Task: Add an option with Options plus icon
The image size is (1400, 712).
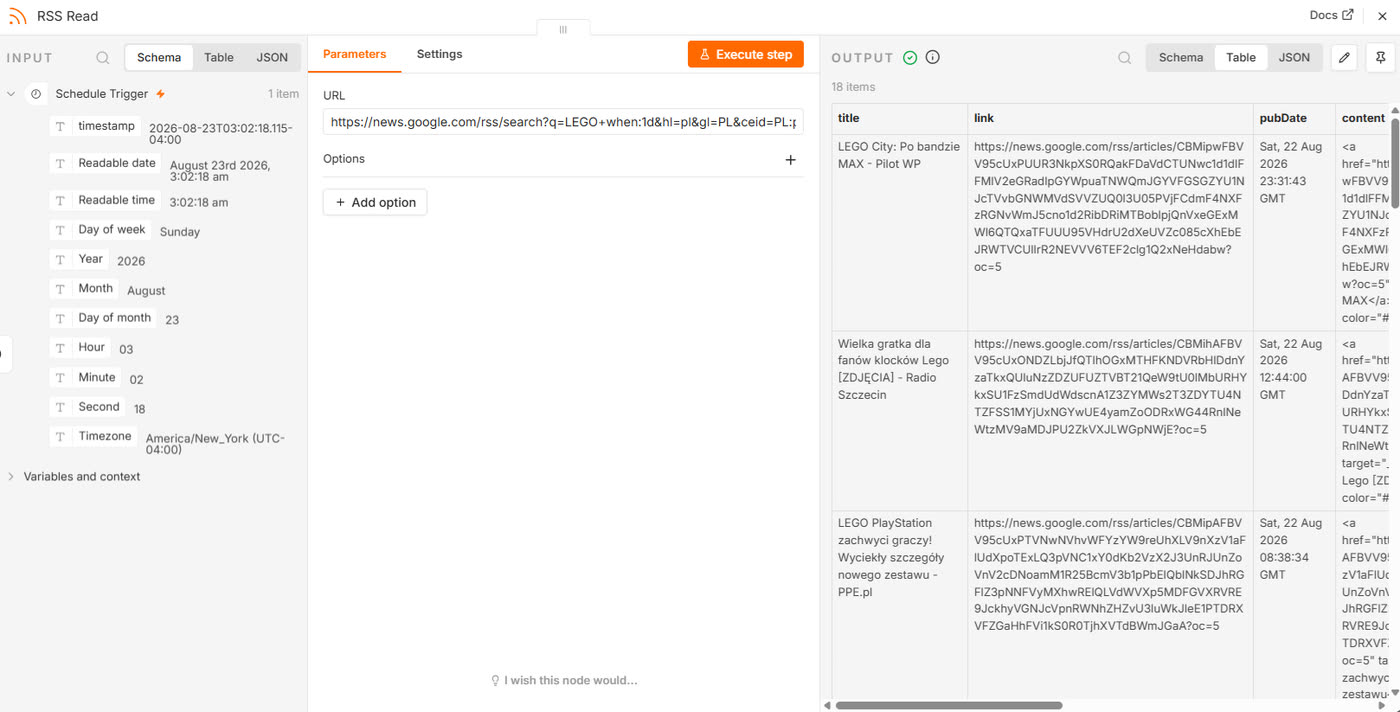Action: point(791,159)
